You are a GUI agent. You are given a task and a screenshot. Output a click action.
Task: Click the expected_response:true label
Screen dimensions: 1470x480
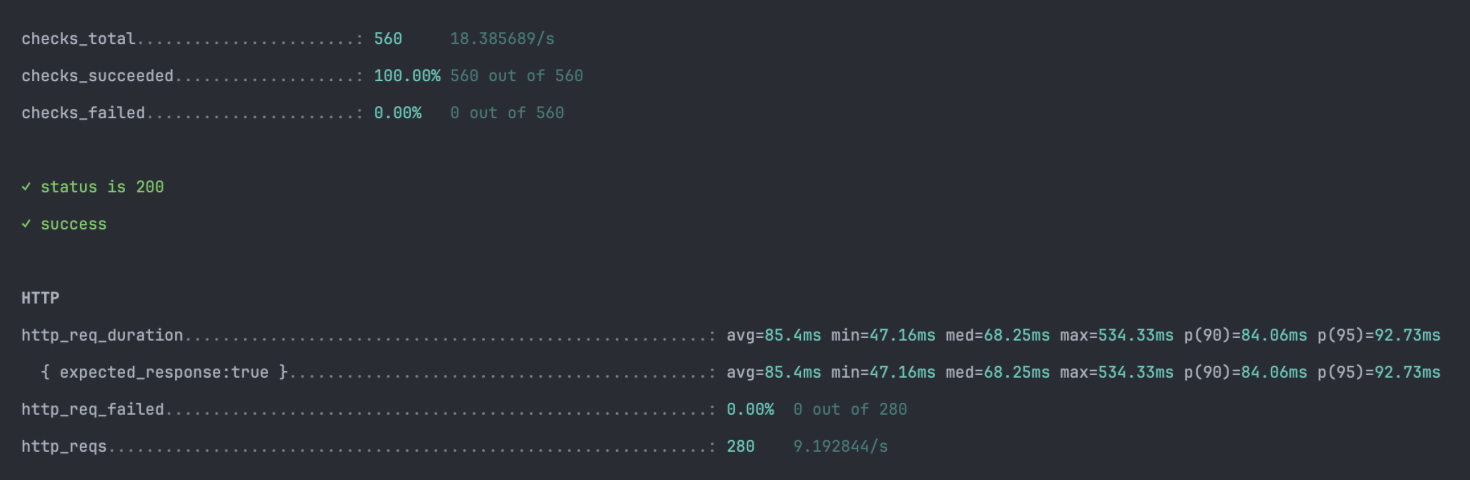[164, 372]
